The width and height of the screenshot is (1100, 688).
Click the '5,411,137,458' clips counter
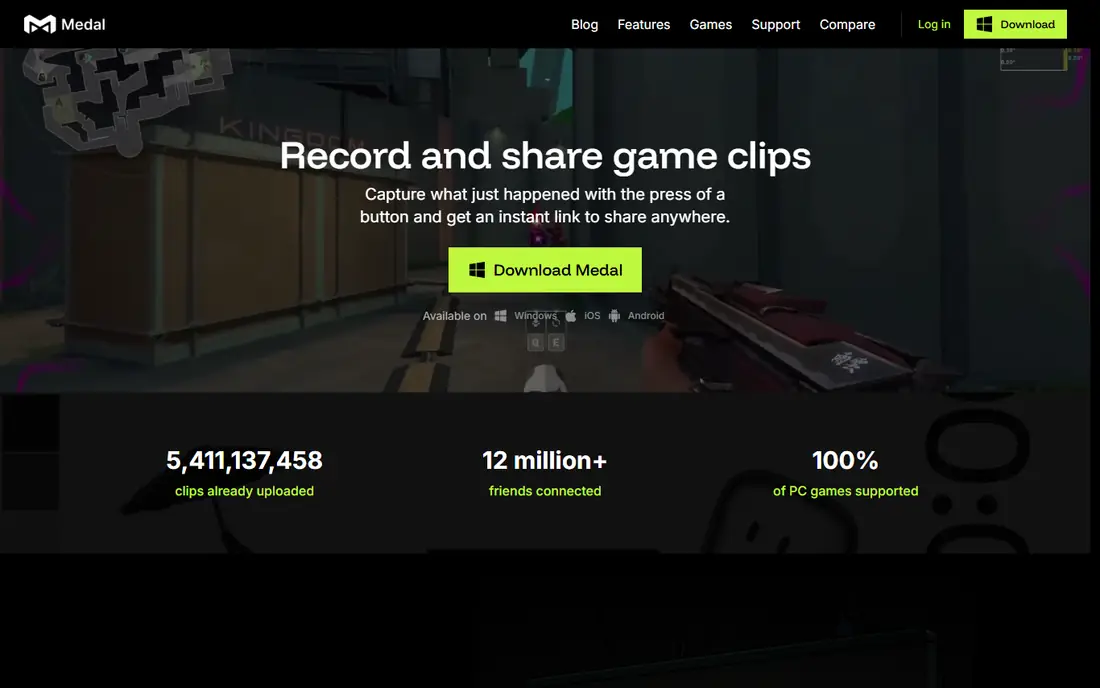(x=244, y=460)
